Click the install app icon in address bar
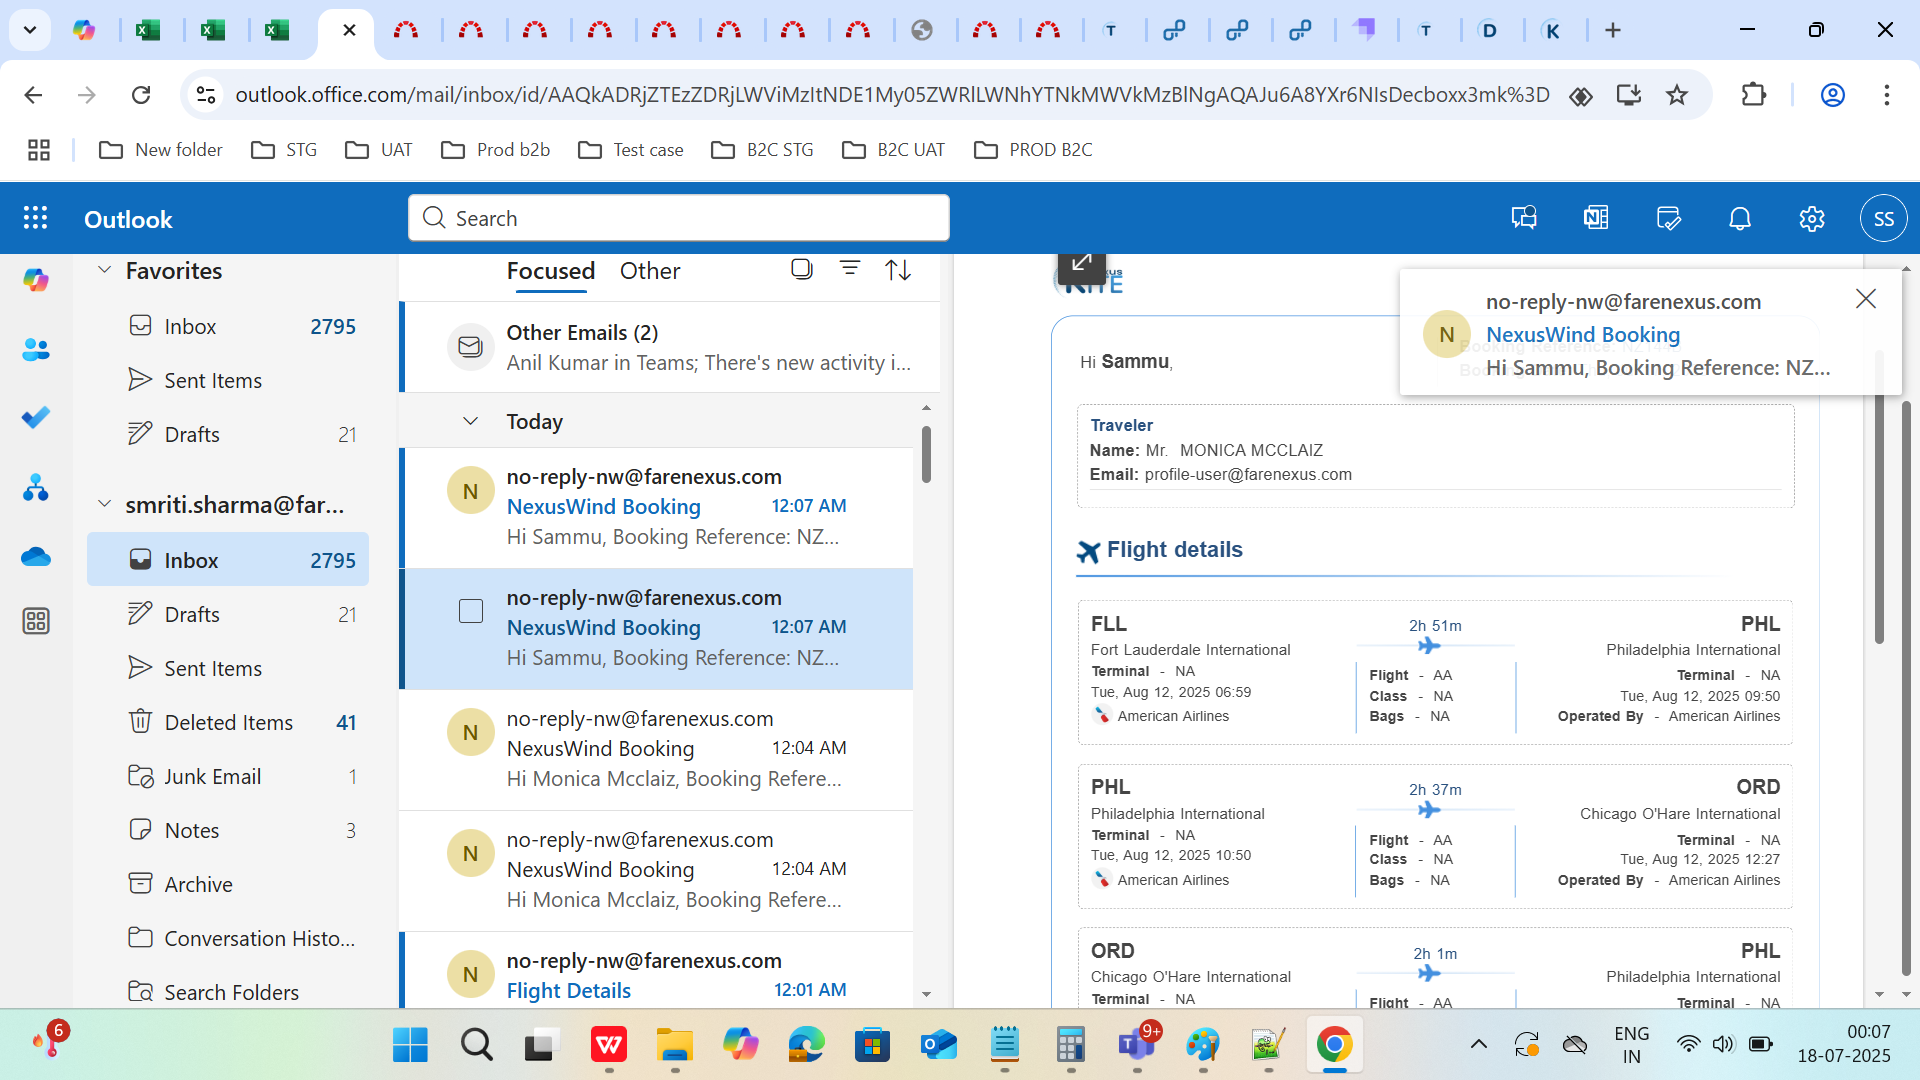The height and width of the screenshot is (1080, 1920). (x=1629, y=95)
